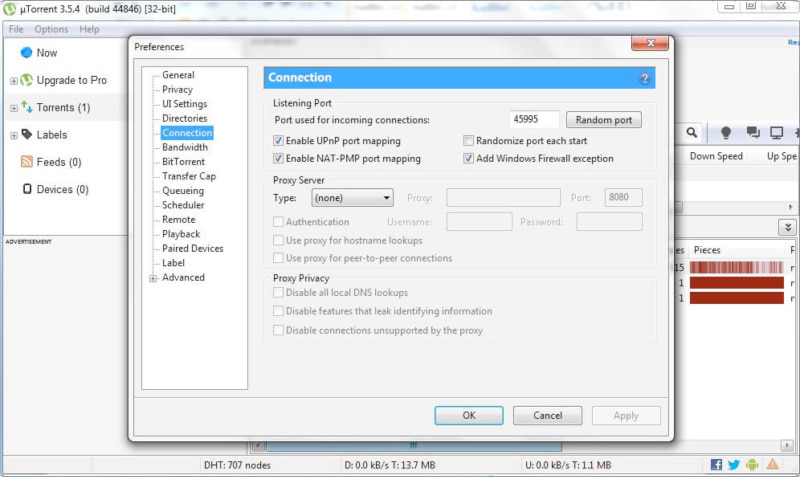This screenshot has width=800, height=477.
Task: Select General in preferences tree
Action: click(x=178, y=75)
